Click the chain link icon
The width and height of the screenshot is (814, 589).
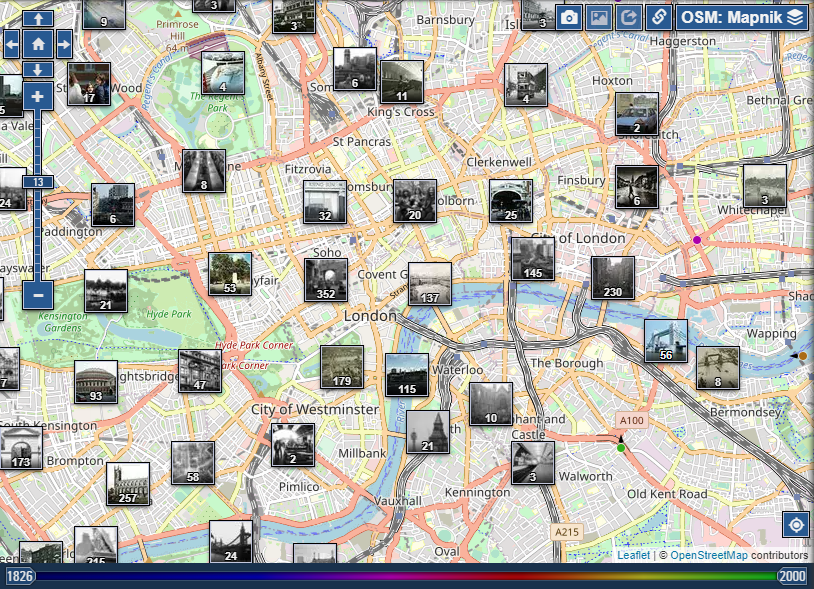pyautogui.click(x=658, y=17)
